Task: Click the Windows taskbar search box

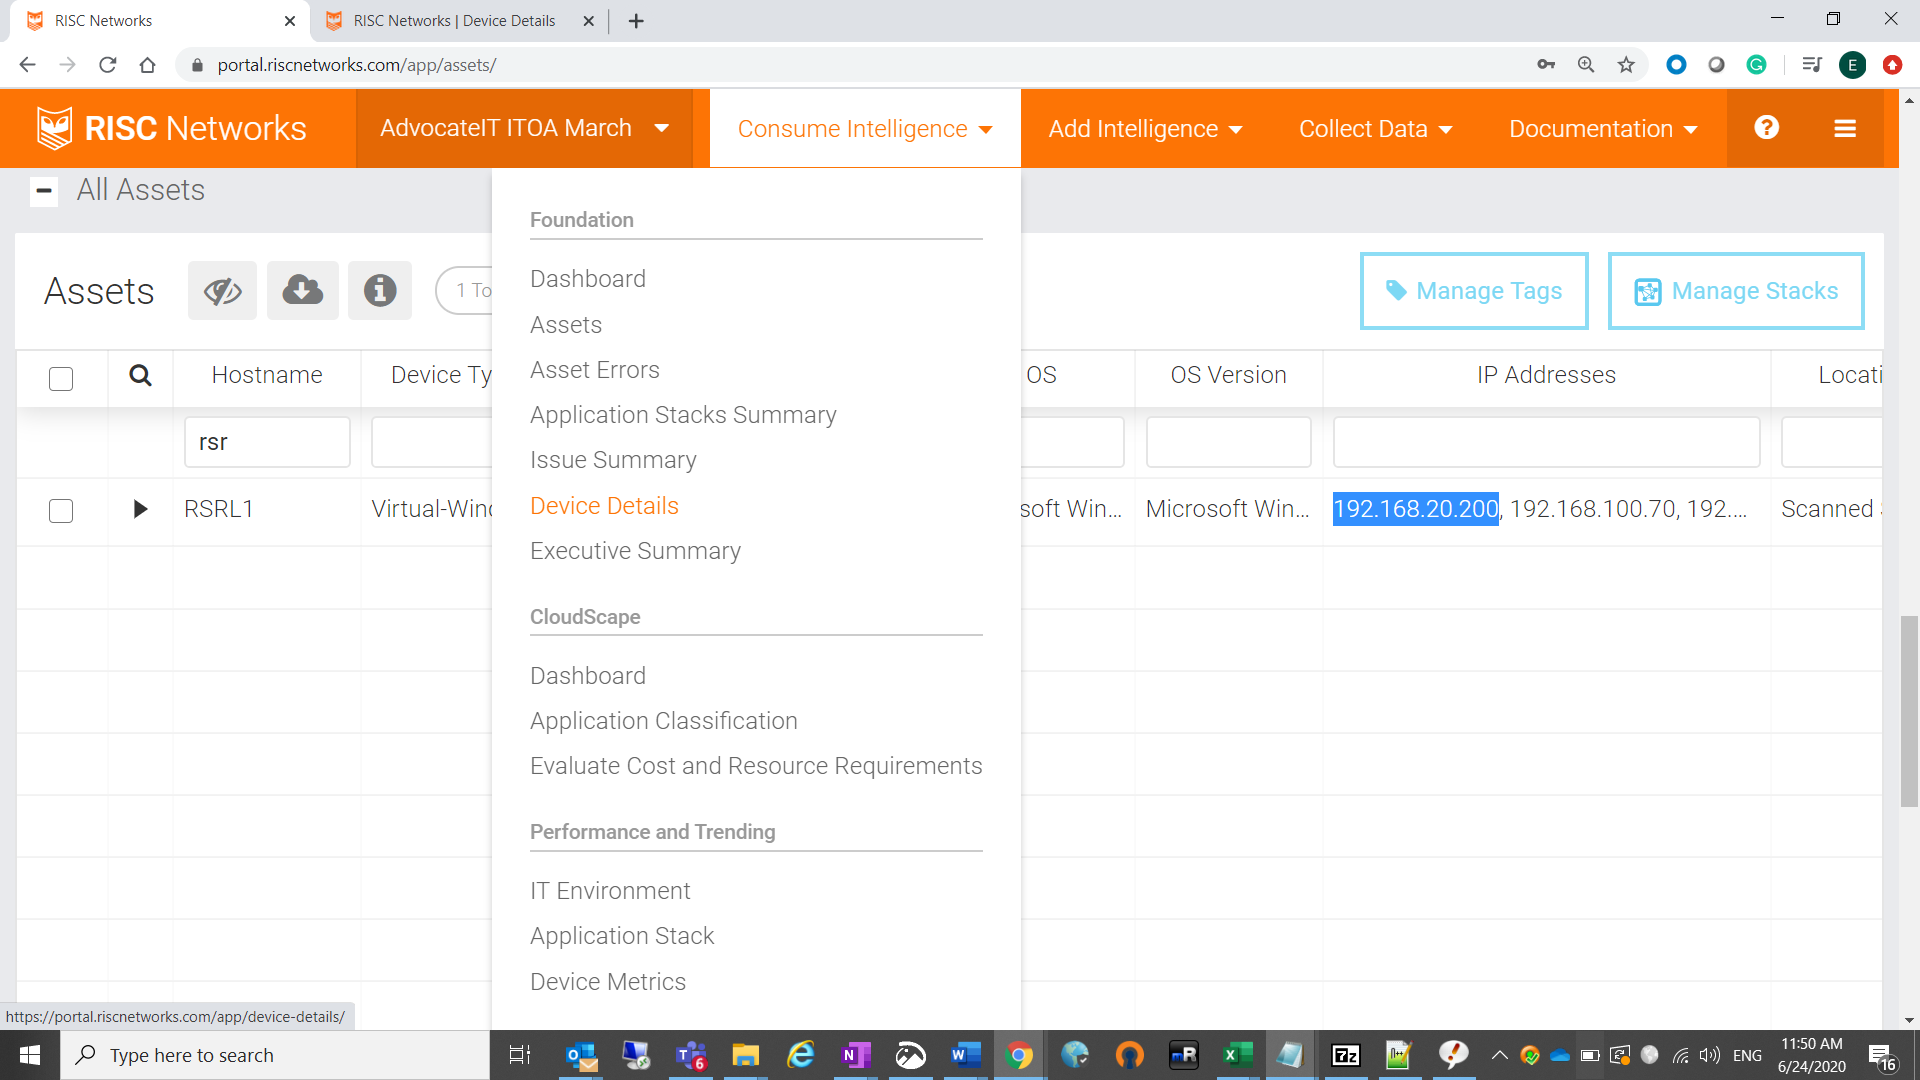Action: coord(275,1055)
